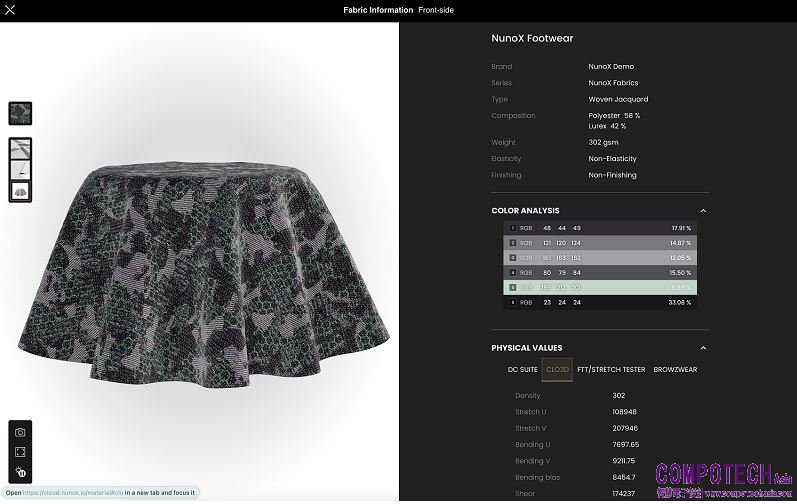Image resolution: width=797 pixels, height=504 pixels.
Task: Choose the round table drape preview icon
Action: [x=20, y=190]
